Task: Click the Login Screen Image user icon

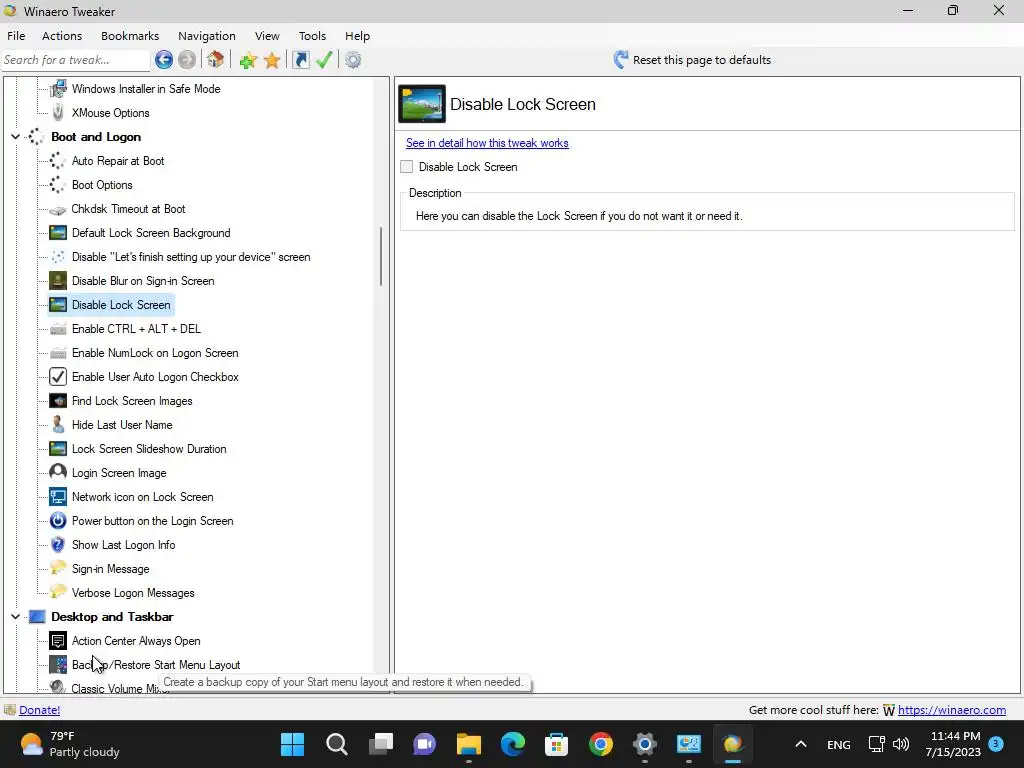Action: coord(57,473)
